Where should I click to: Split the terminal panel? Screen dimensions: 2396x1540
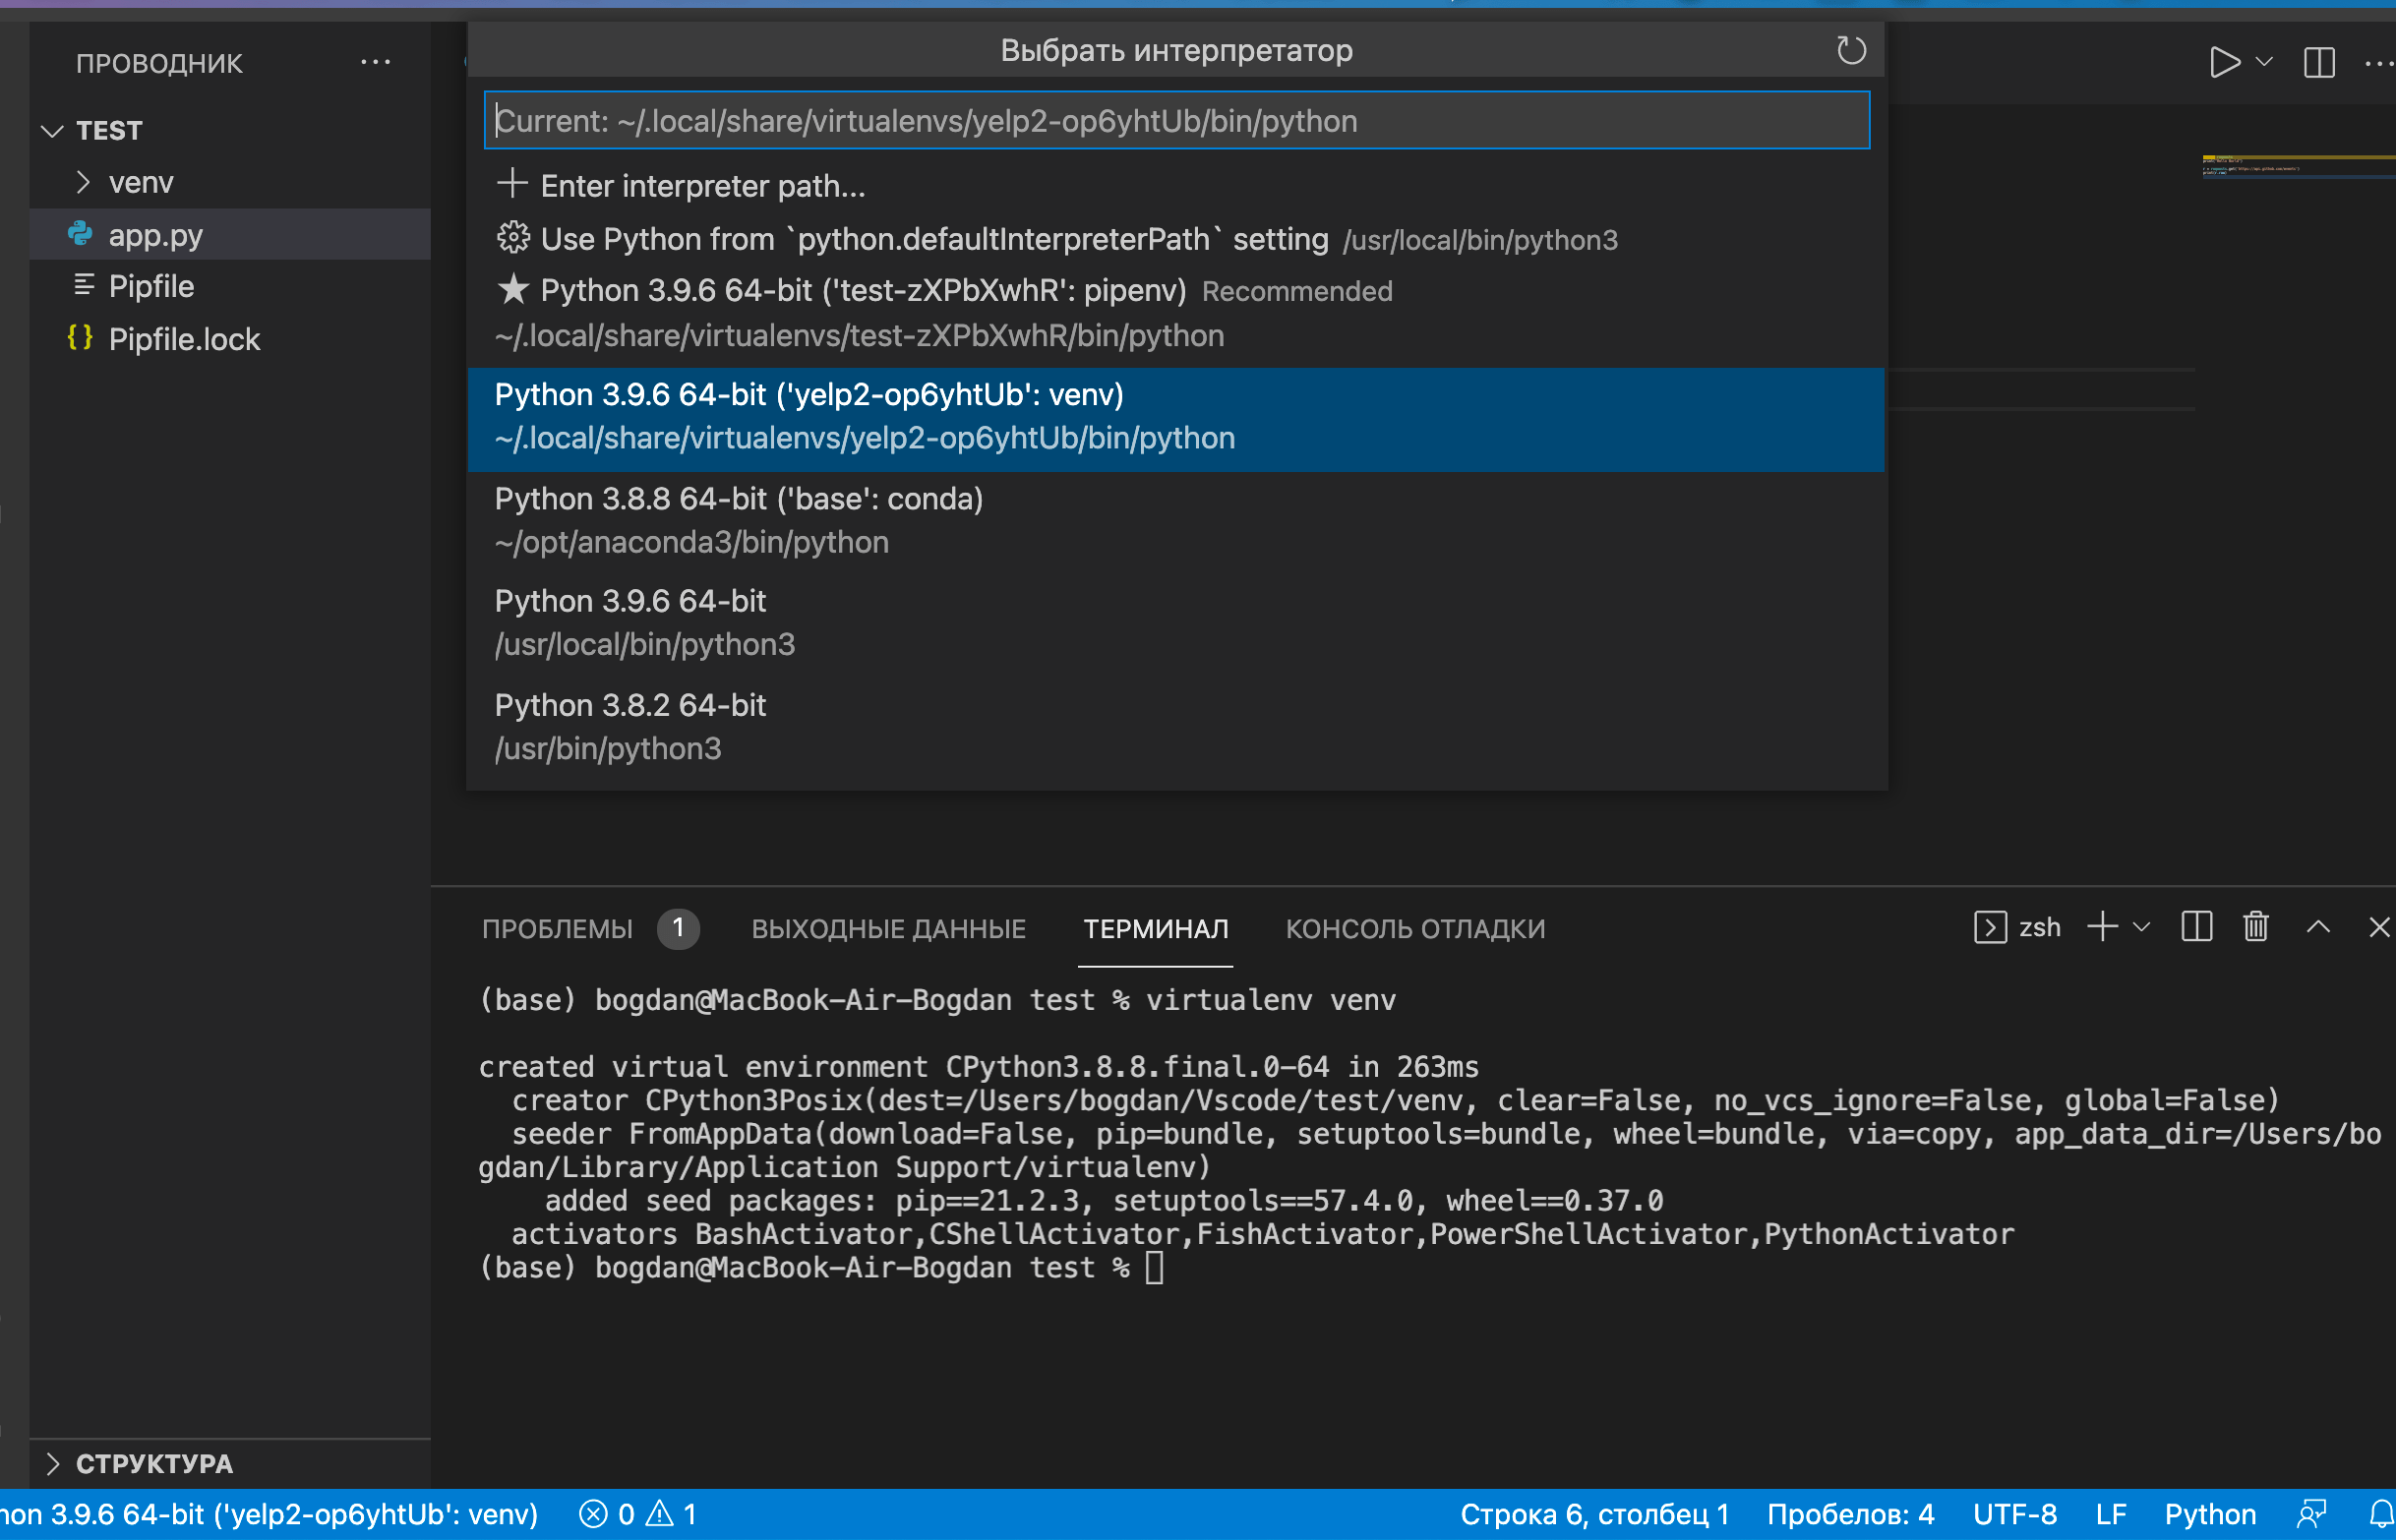2196,927
